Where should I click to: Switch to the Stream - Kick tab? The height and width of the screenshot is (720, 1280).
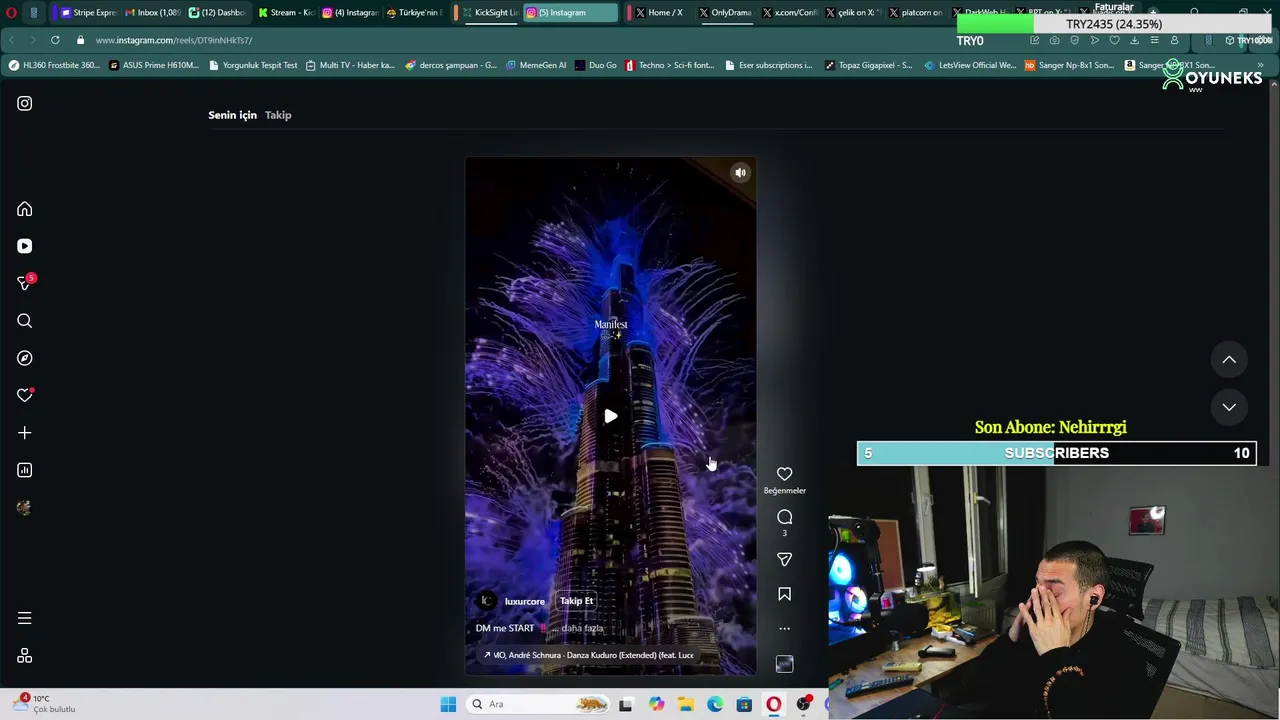285,13
